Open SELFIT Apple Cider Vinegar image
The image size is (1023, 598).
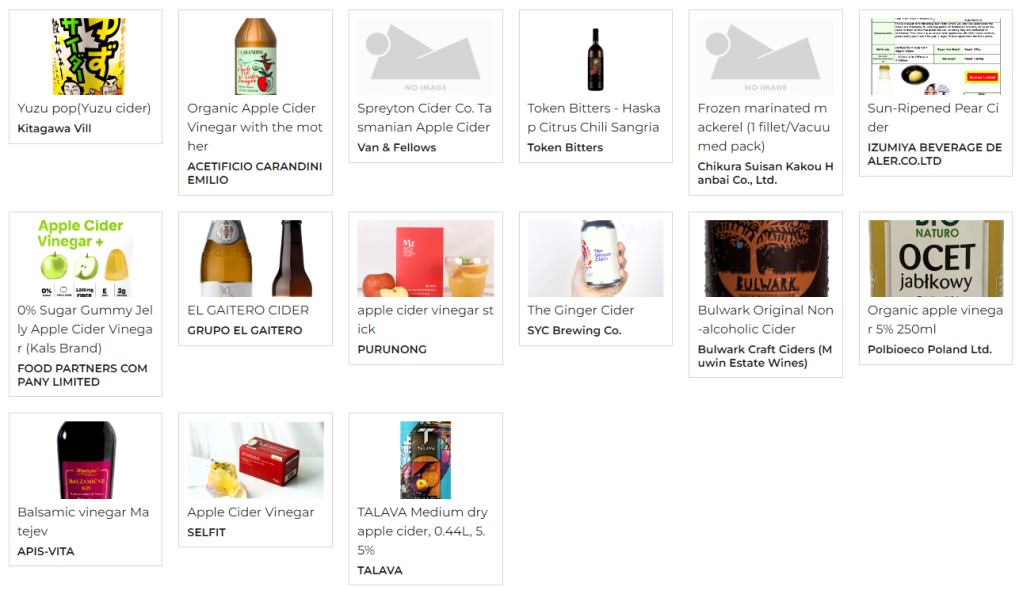256,460
